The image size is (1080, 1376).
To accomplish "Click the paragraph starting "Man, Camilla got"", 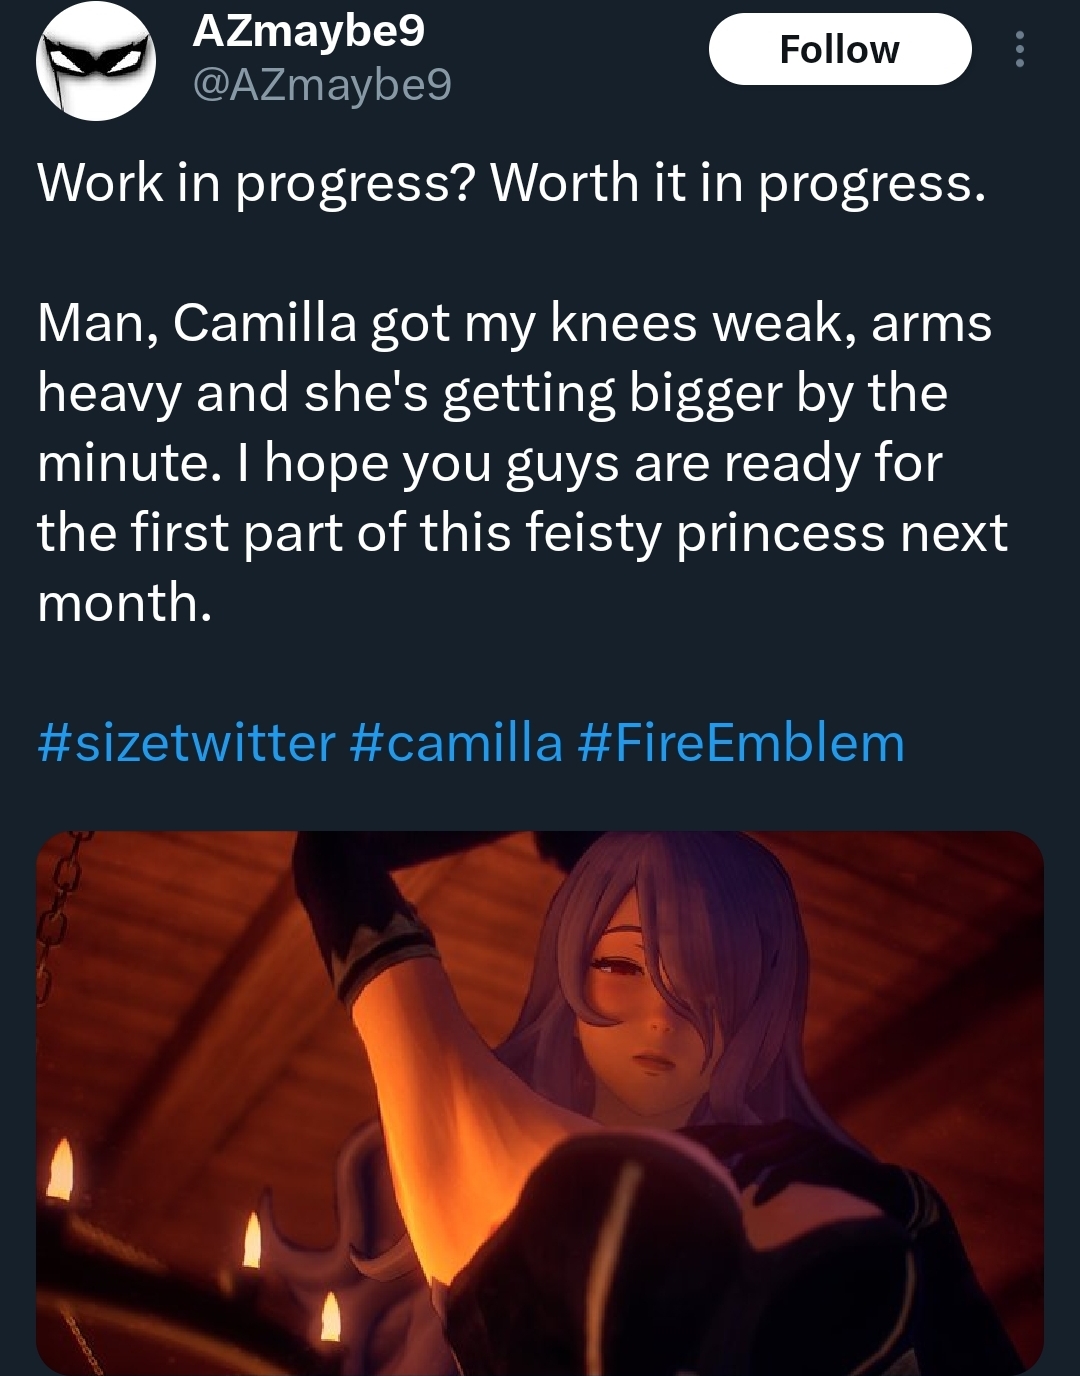I will (514, 462).
